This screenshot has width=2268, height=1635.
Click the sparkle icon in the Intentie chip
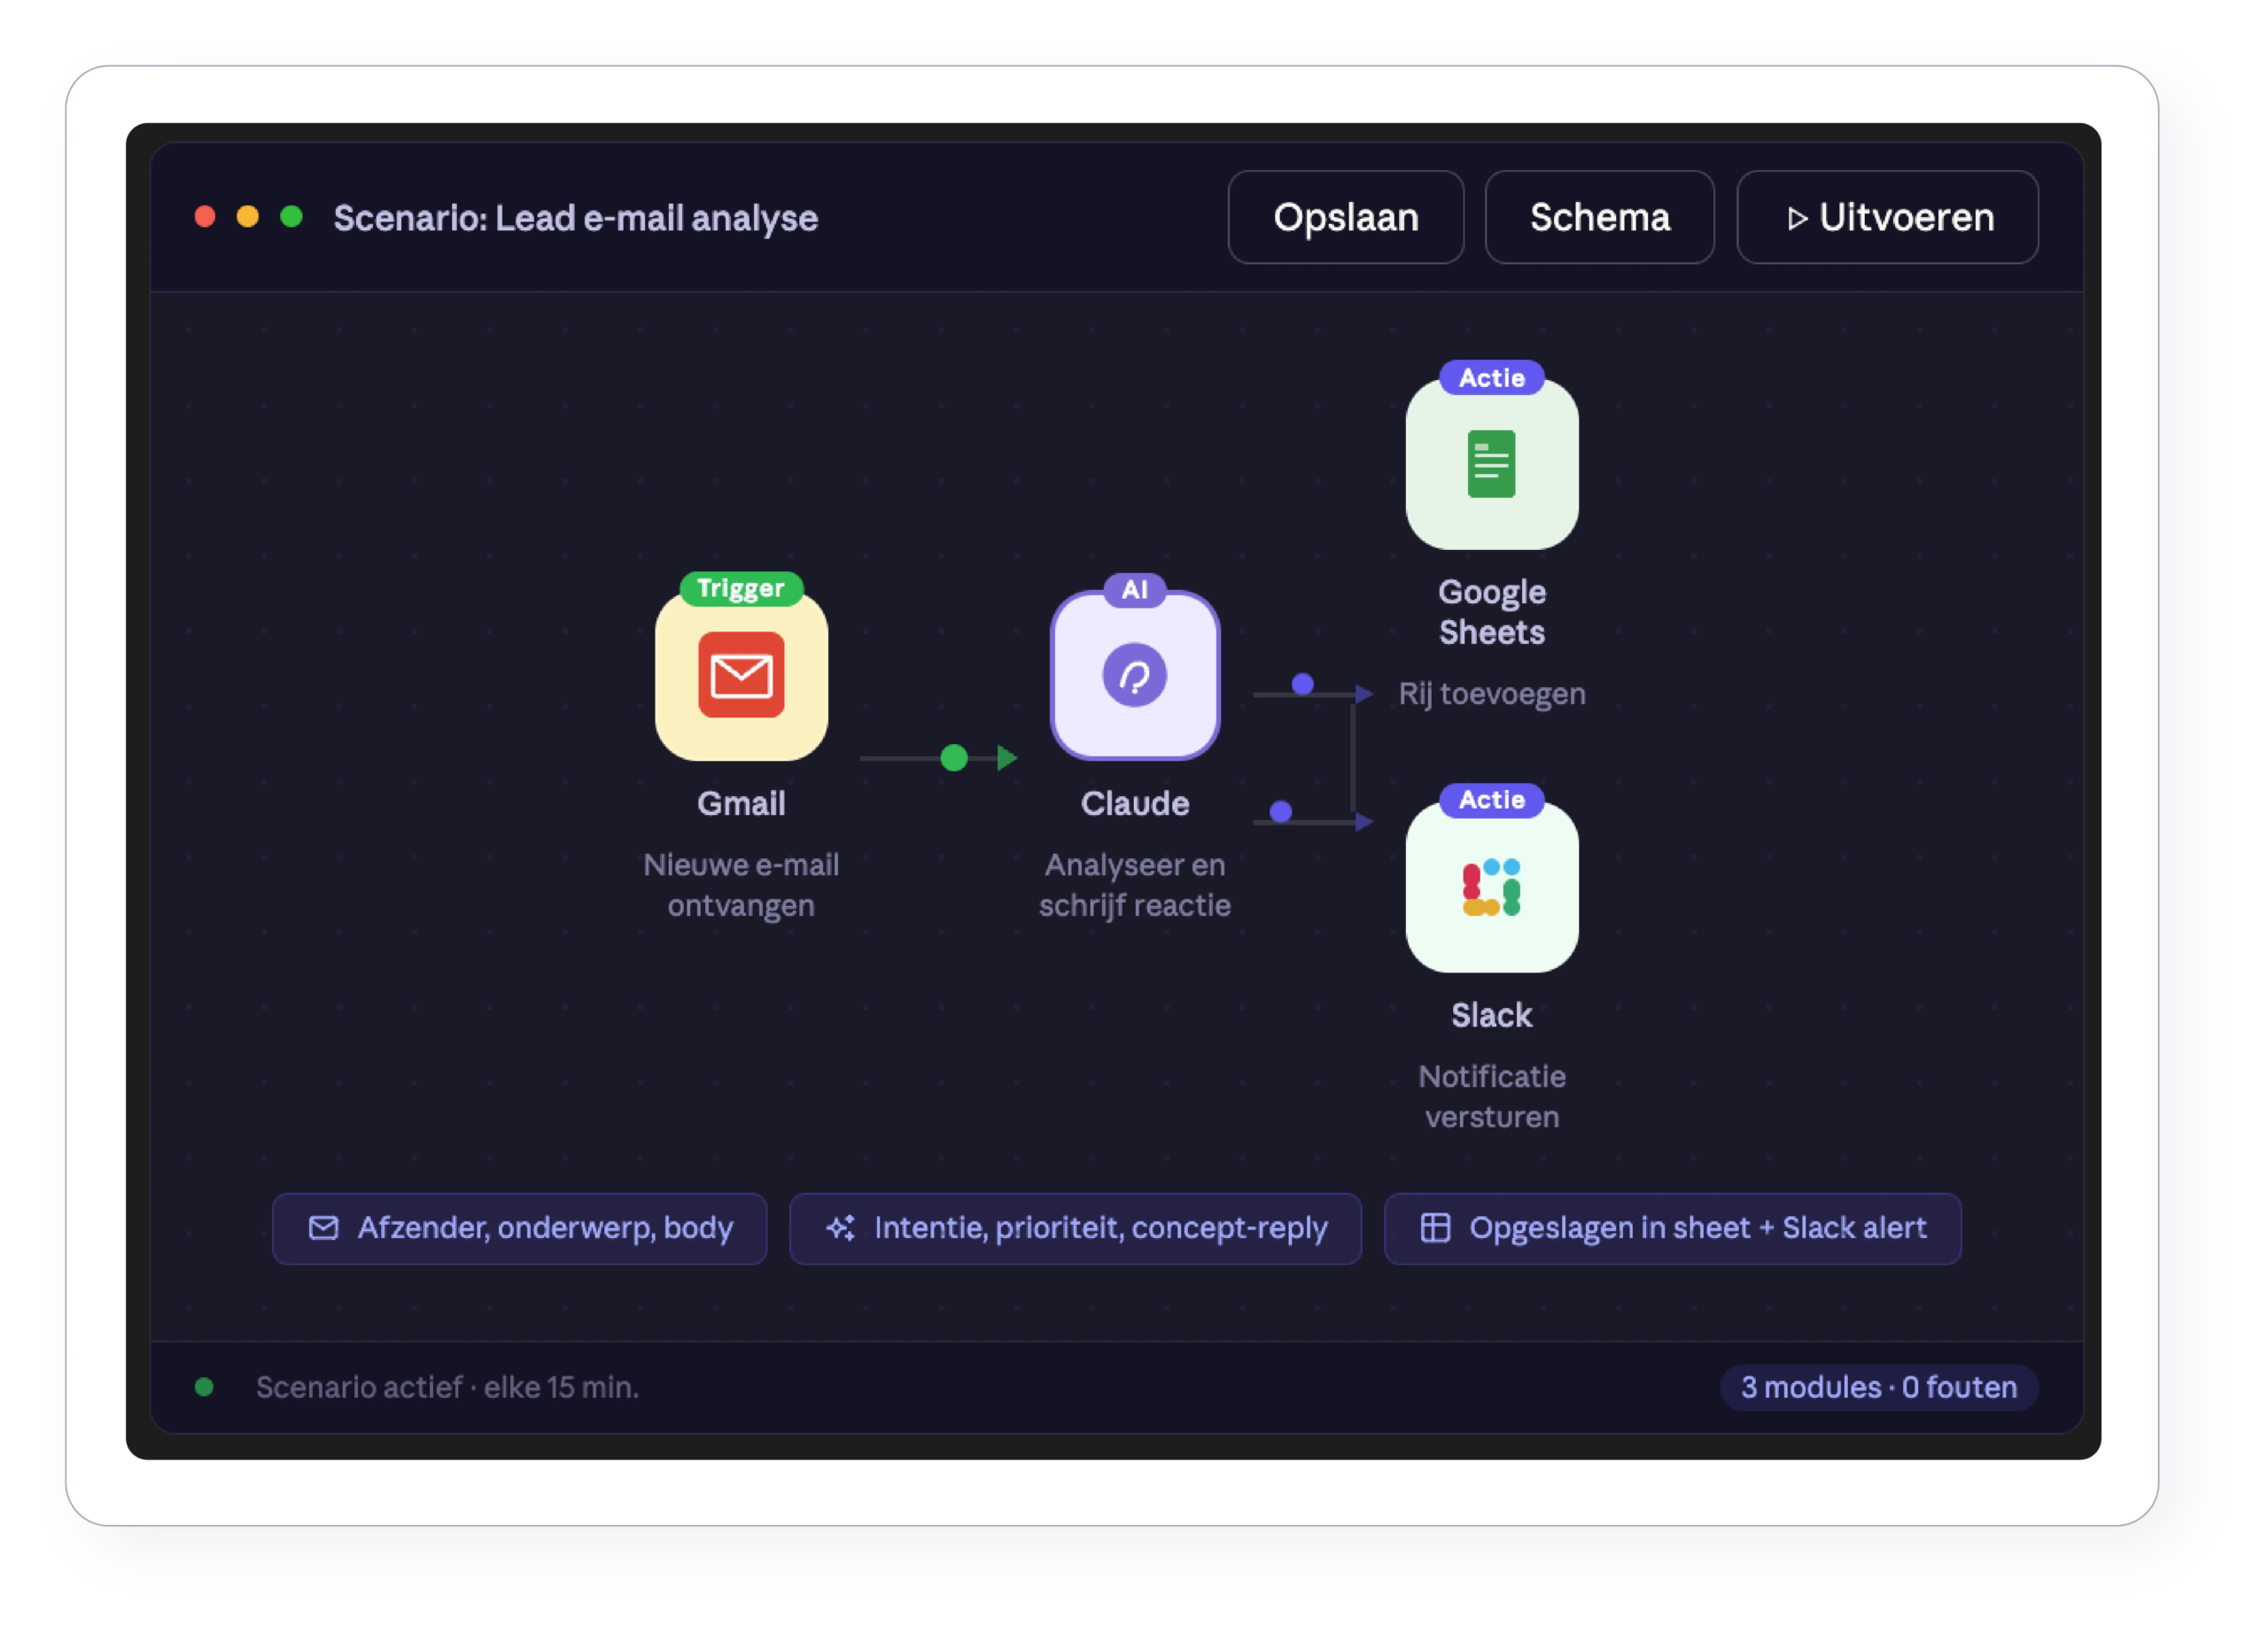click(840, 1227)
